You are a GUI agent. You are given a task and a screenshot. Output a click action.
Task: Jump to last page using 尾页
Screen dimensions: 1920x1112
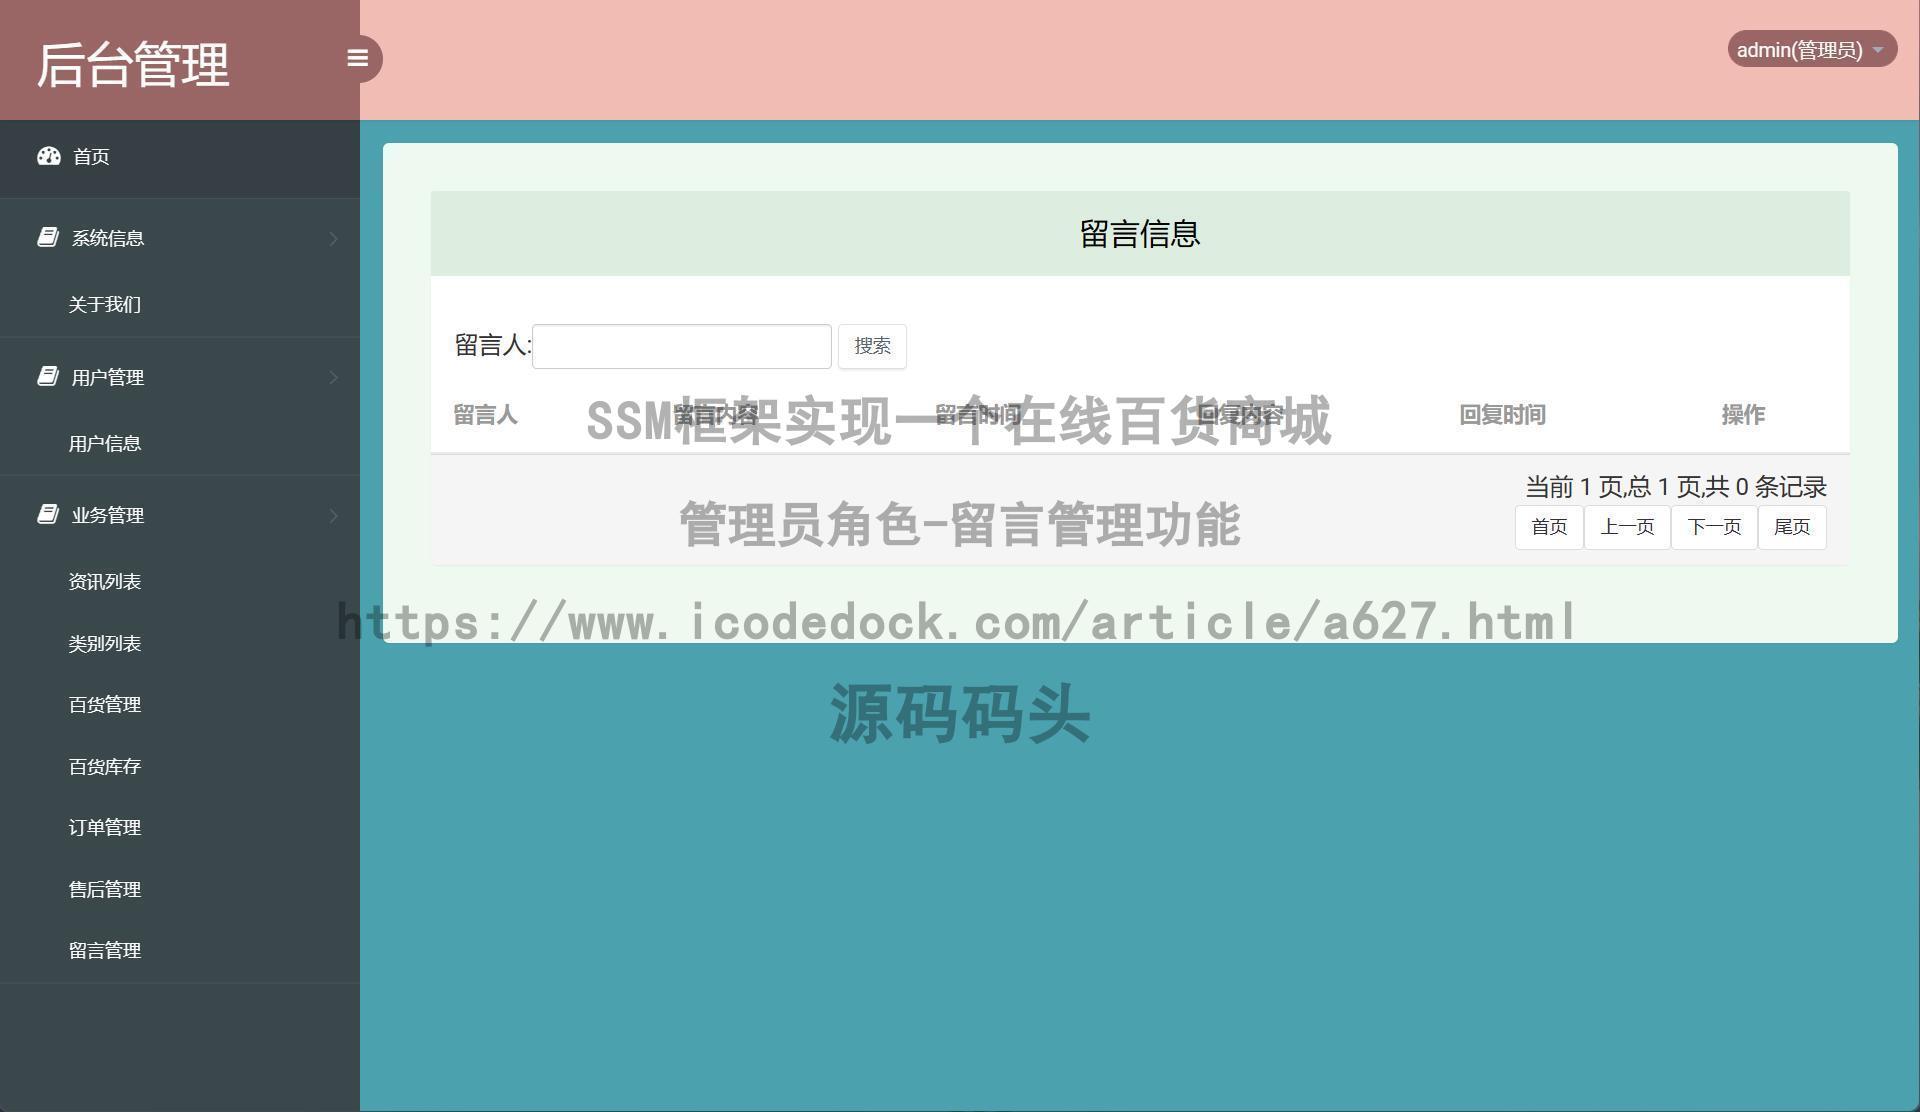click(1791, 527)
